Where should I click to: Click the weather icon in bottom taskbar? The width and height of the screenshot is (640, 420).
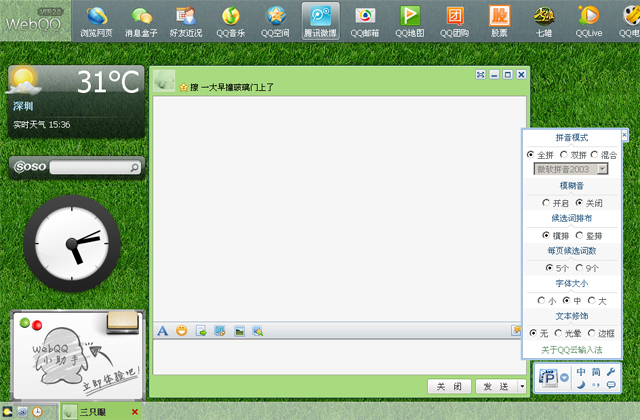pyautogui.click(x=7, y=412)
